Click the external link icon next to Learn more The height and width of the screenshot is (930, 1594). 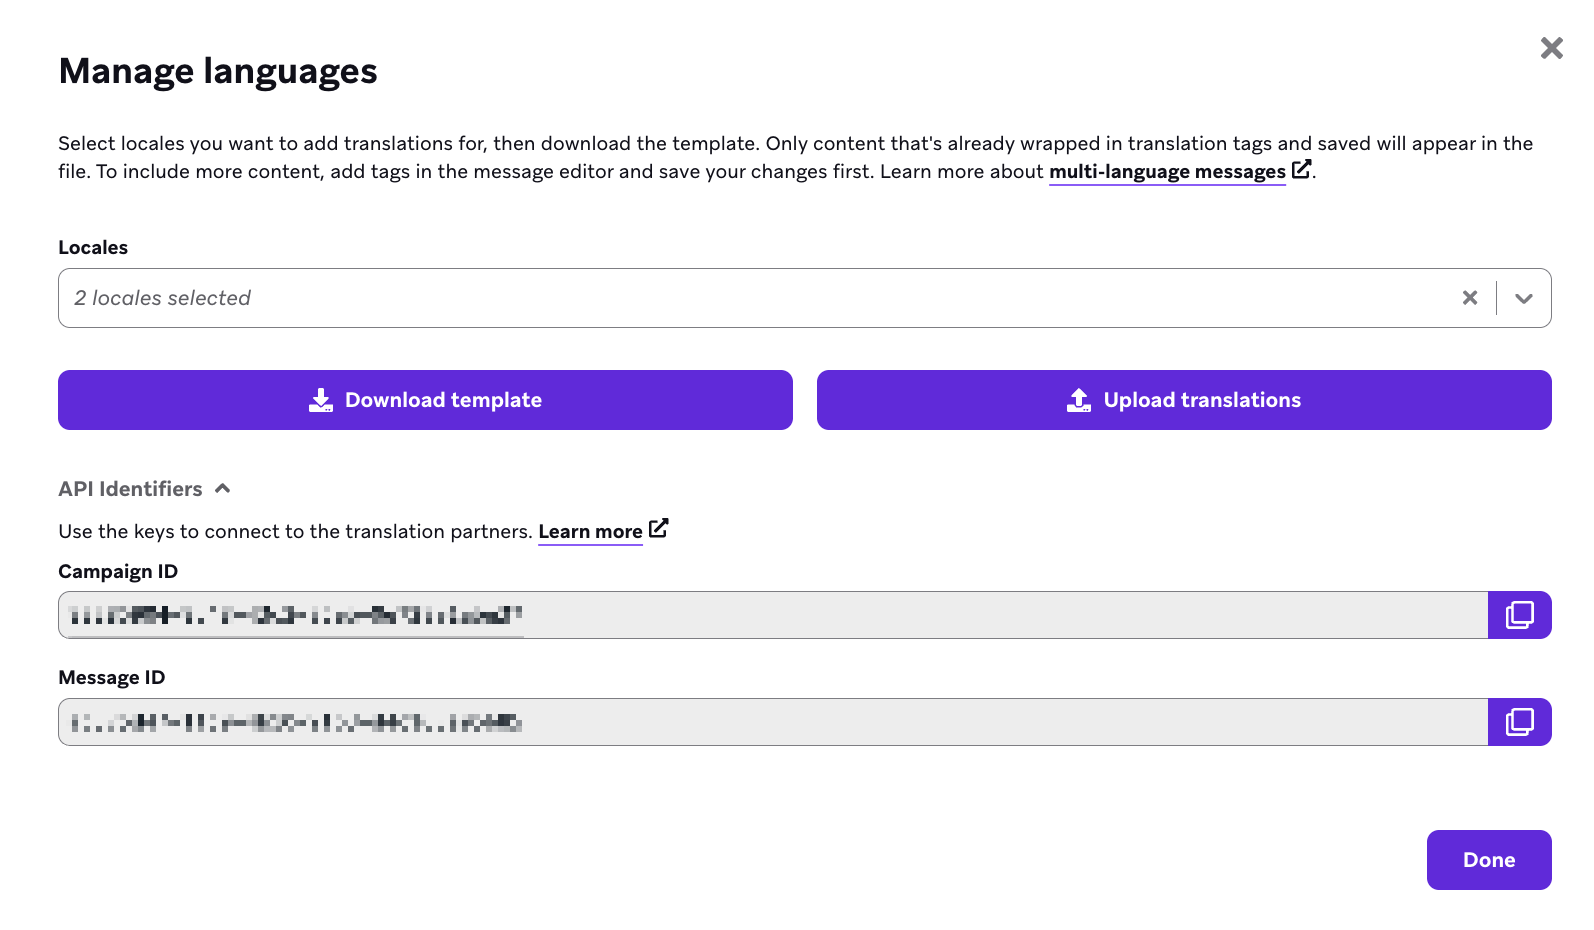(x=659, y=529)
